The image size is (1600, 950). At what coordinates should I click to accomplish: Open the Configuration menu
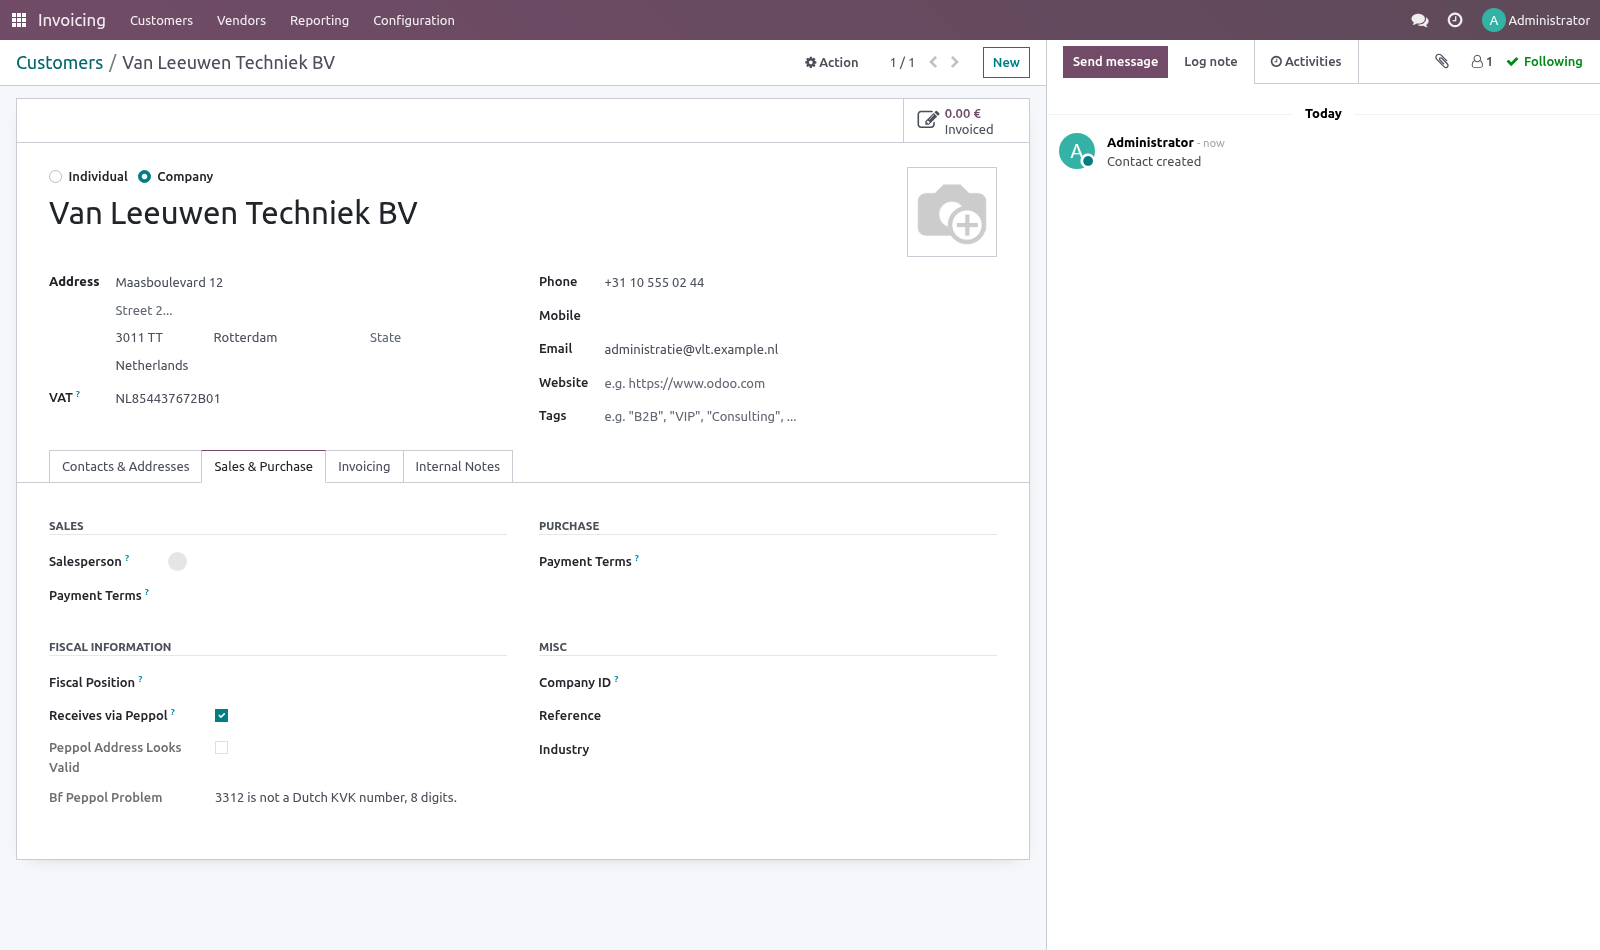(x=414, y=20)
